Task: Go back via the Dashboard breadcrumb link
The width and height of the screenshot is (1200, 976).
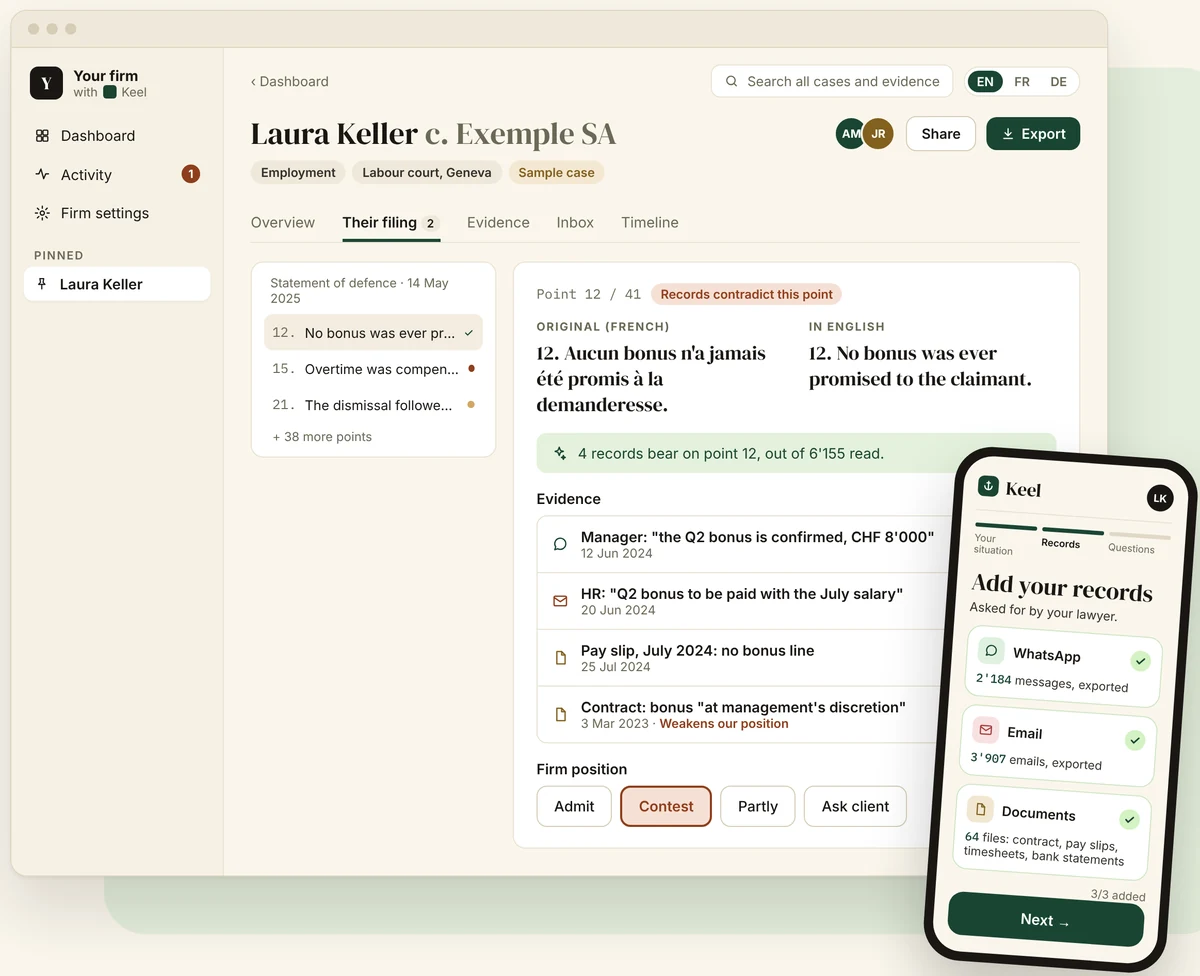Action: [290, 82]
